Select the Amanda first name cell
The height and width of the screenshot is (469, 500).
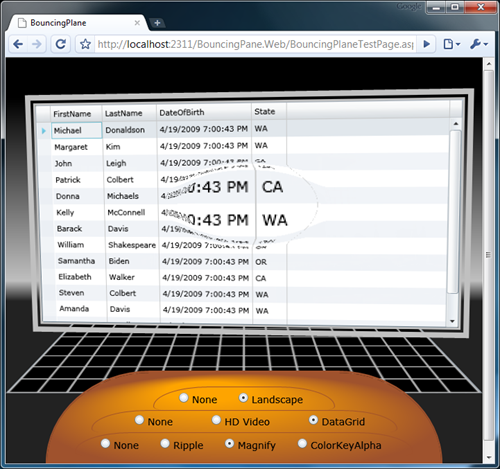pyautogui.click(x=82, y=309)
